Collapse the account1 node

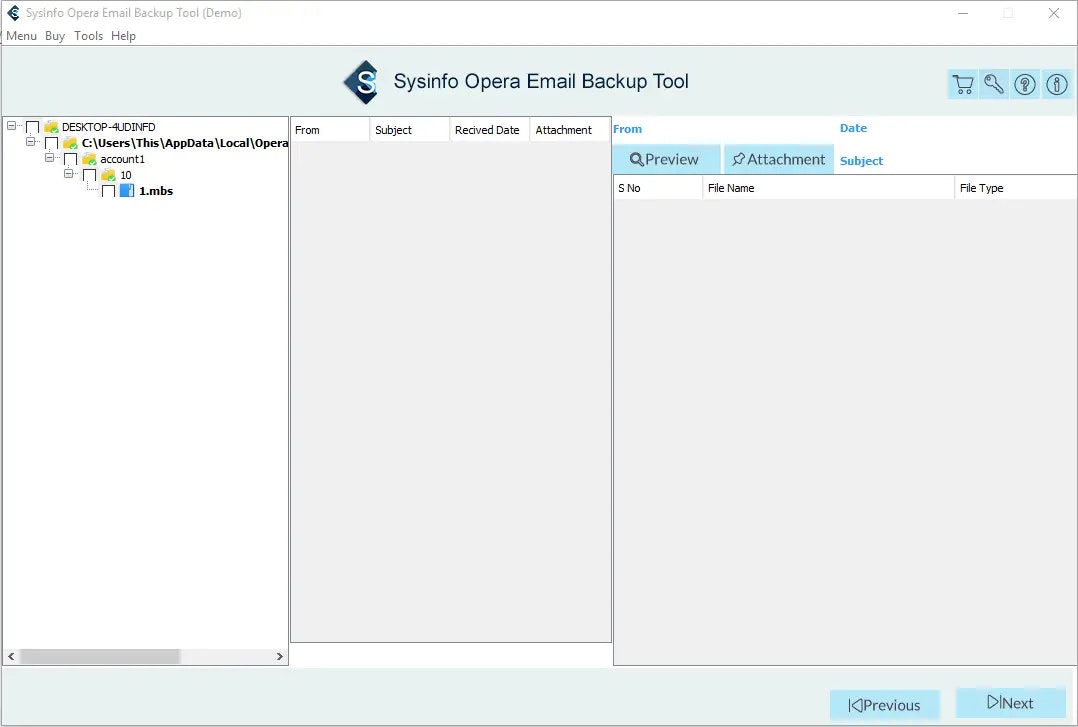coord(50,158)
